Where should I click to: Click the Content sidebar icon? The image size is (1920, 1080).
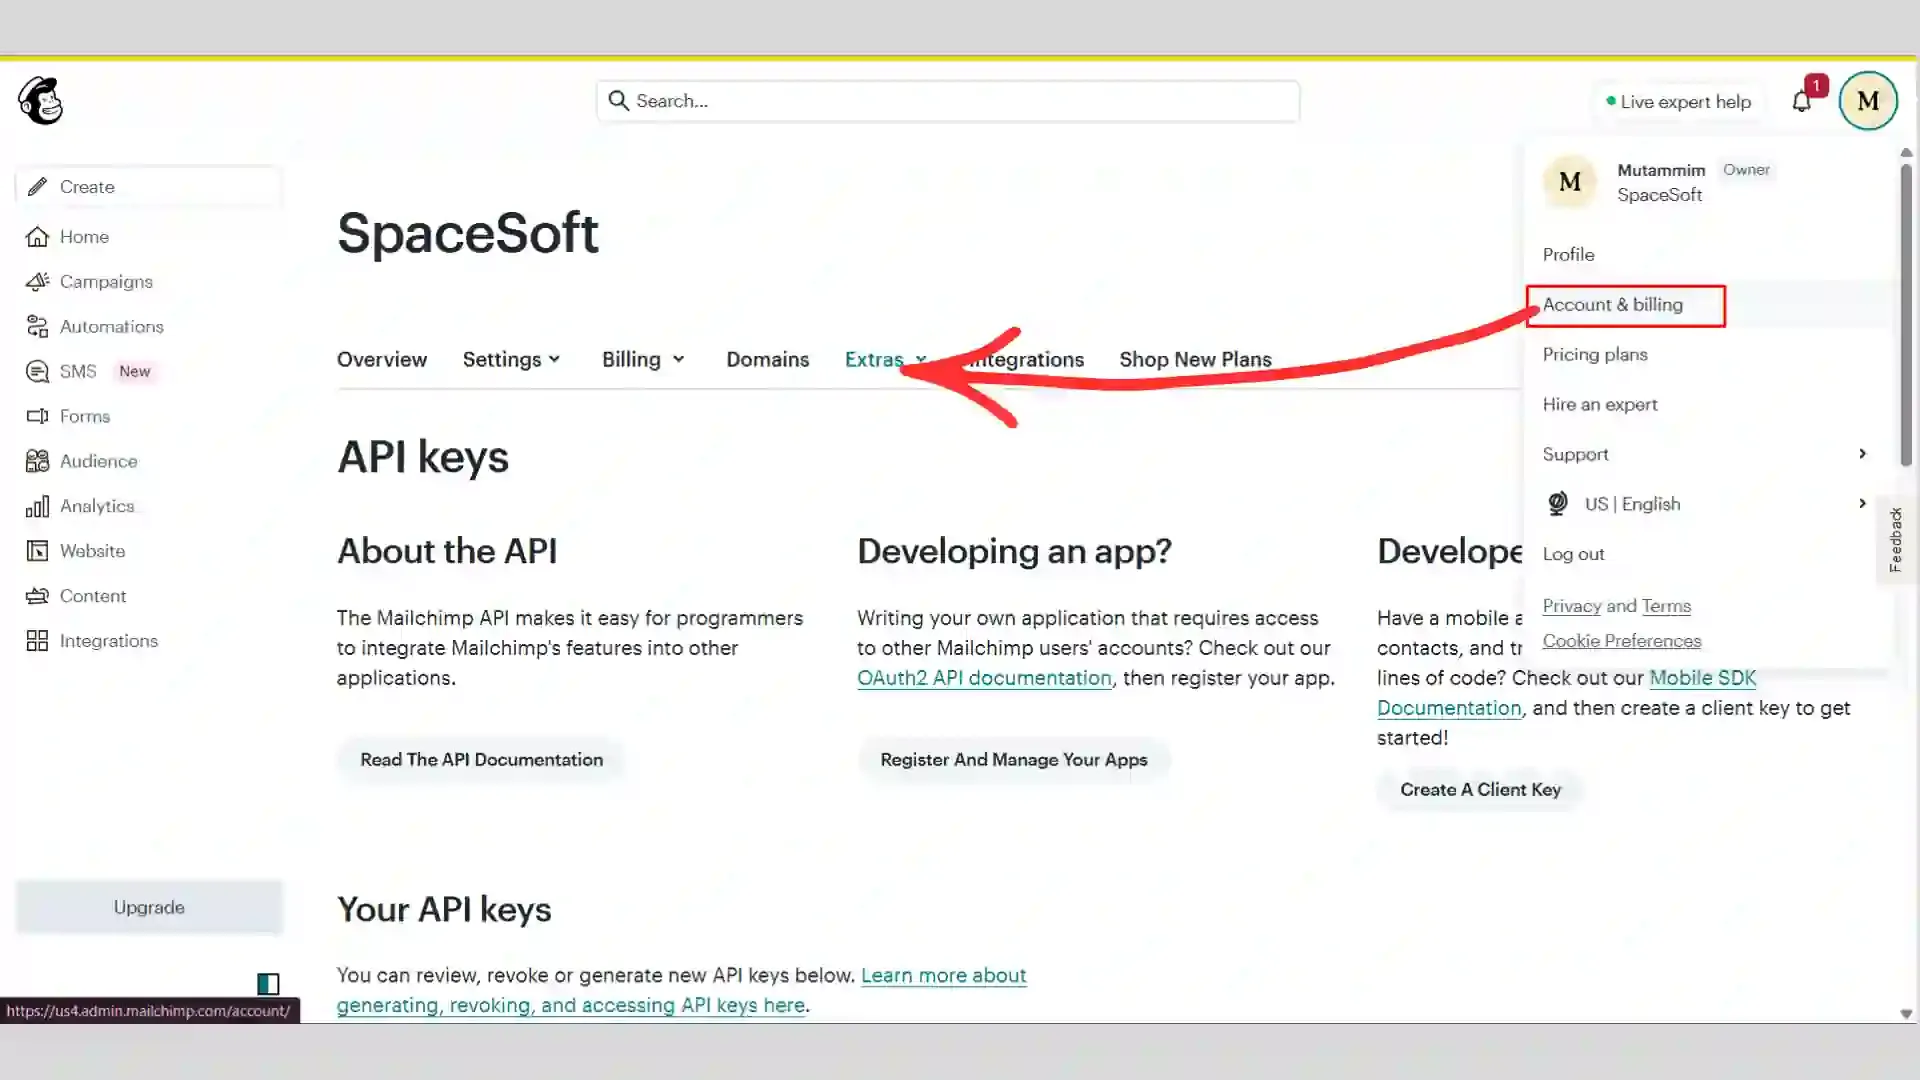(x=37, y=596)
